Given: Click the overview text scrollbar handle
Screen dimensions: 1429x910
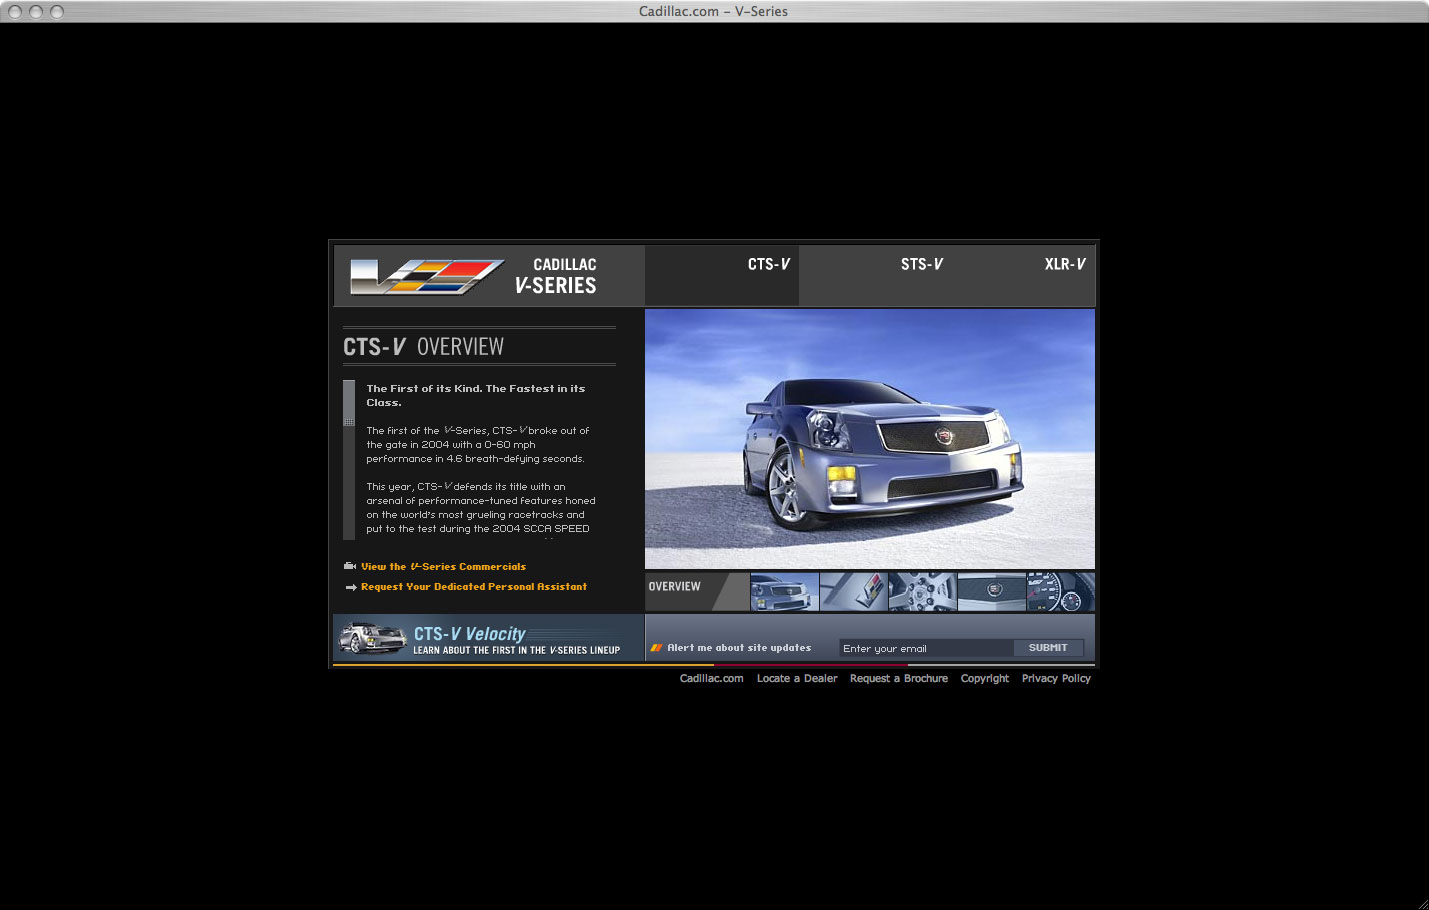Looking at the screenshot, I should (349, 403).
